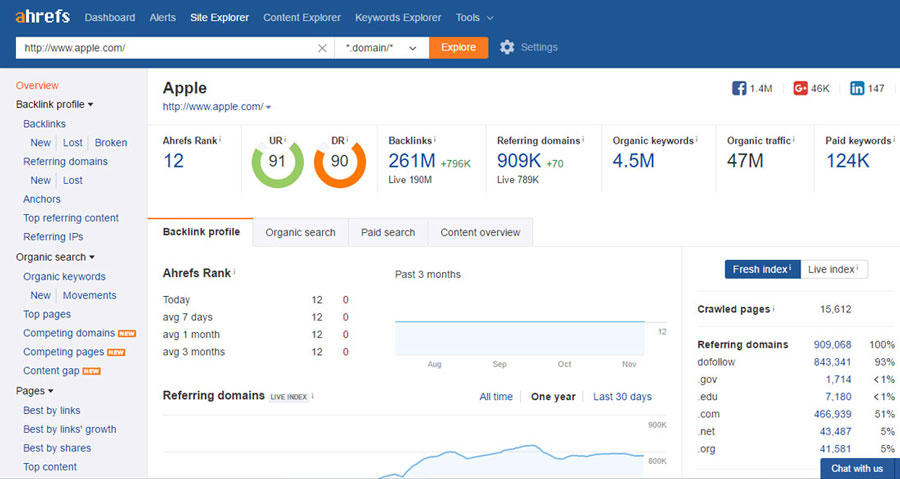Click the 843,341 dofollow count
This screenshot has height=479, width=900.
pos(832,362)
